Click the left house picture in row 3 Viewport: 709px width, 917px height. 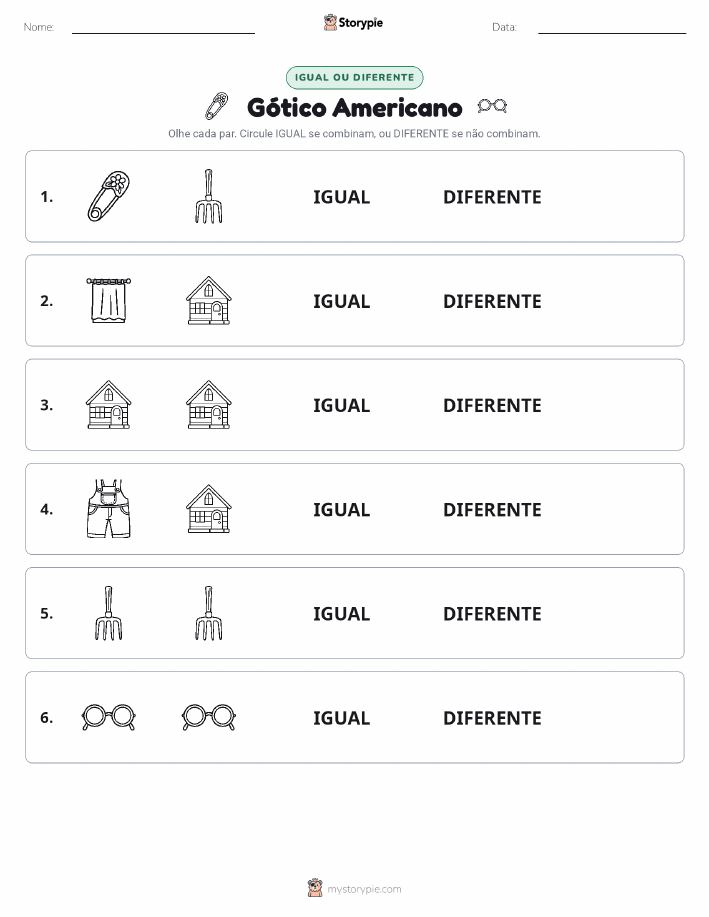pyautogui.click(x=109, y=405)
